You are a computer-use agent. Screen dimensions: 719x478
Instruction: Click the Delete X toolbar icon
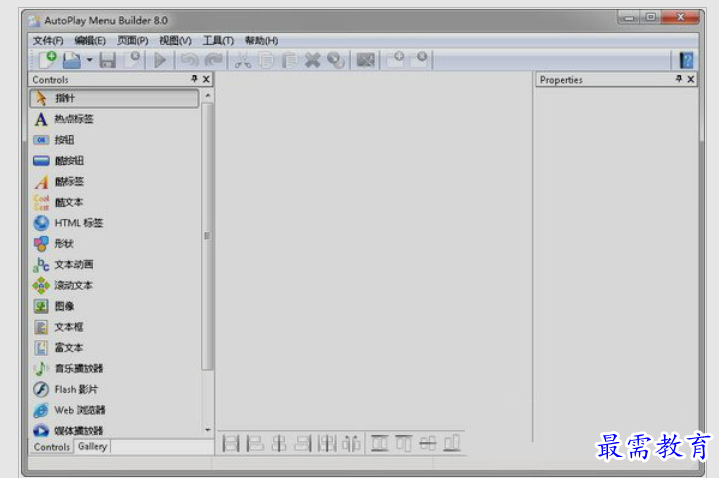tap(313, 60)
